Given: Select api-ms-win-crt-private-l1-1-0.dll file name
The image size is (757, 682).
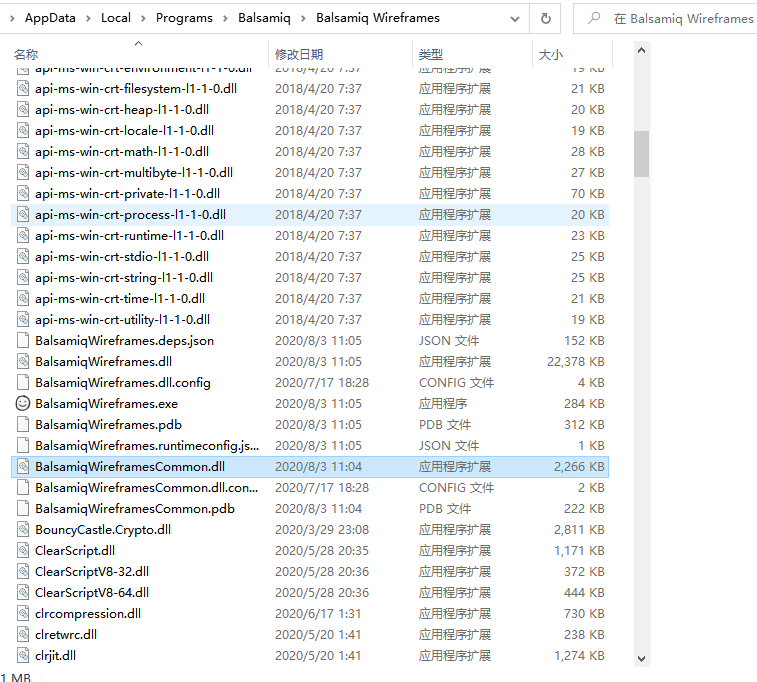Looking at the screenshot, I should coord(127,194).
